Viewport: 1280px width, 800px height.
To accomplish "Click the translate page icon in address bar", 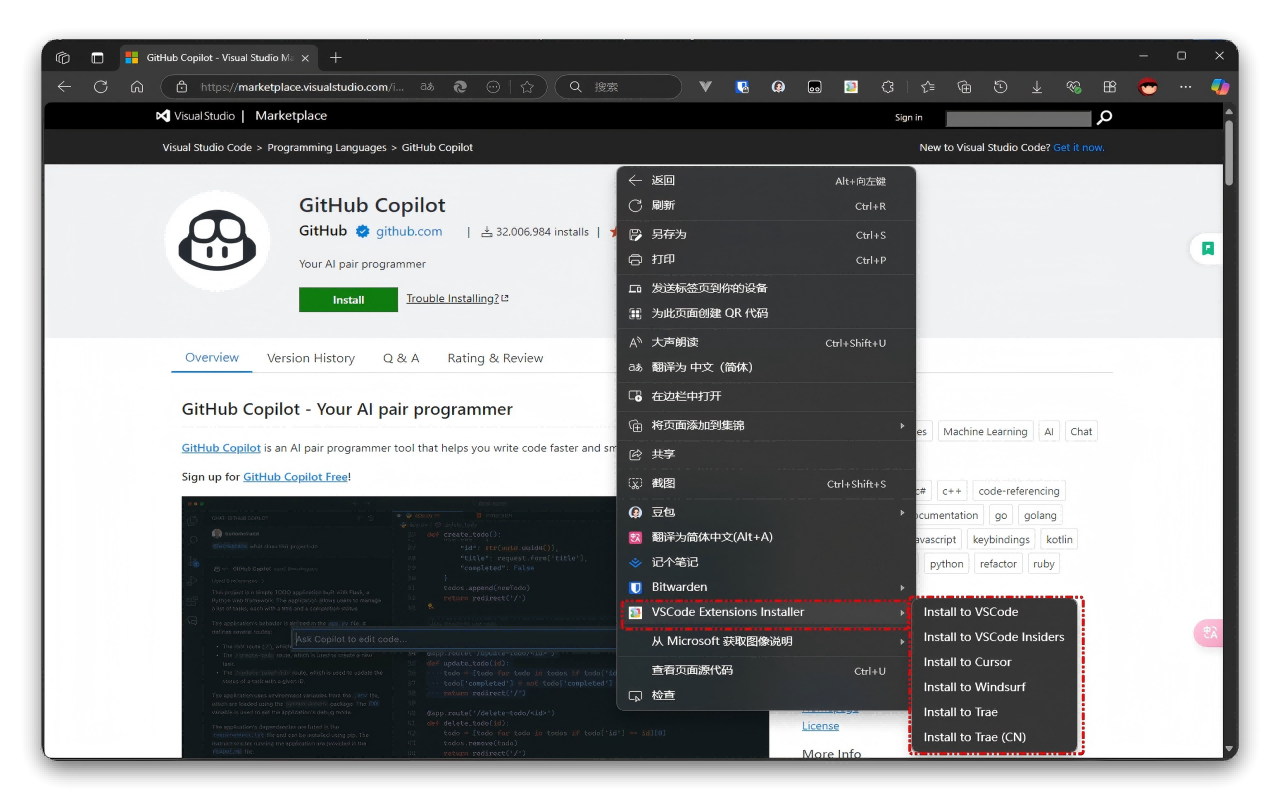I will pyautogui.click(x=427, y=87).
